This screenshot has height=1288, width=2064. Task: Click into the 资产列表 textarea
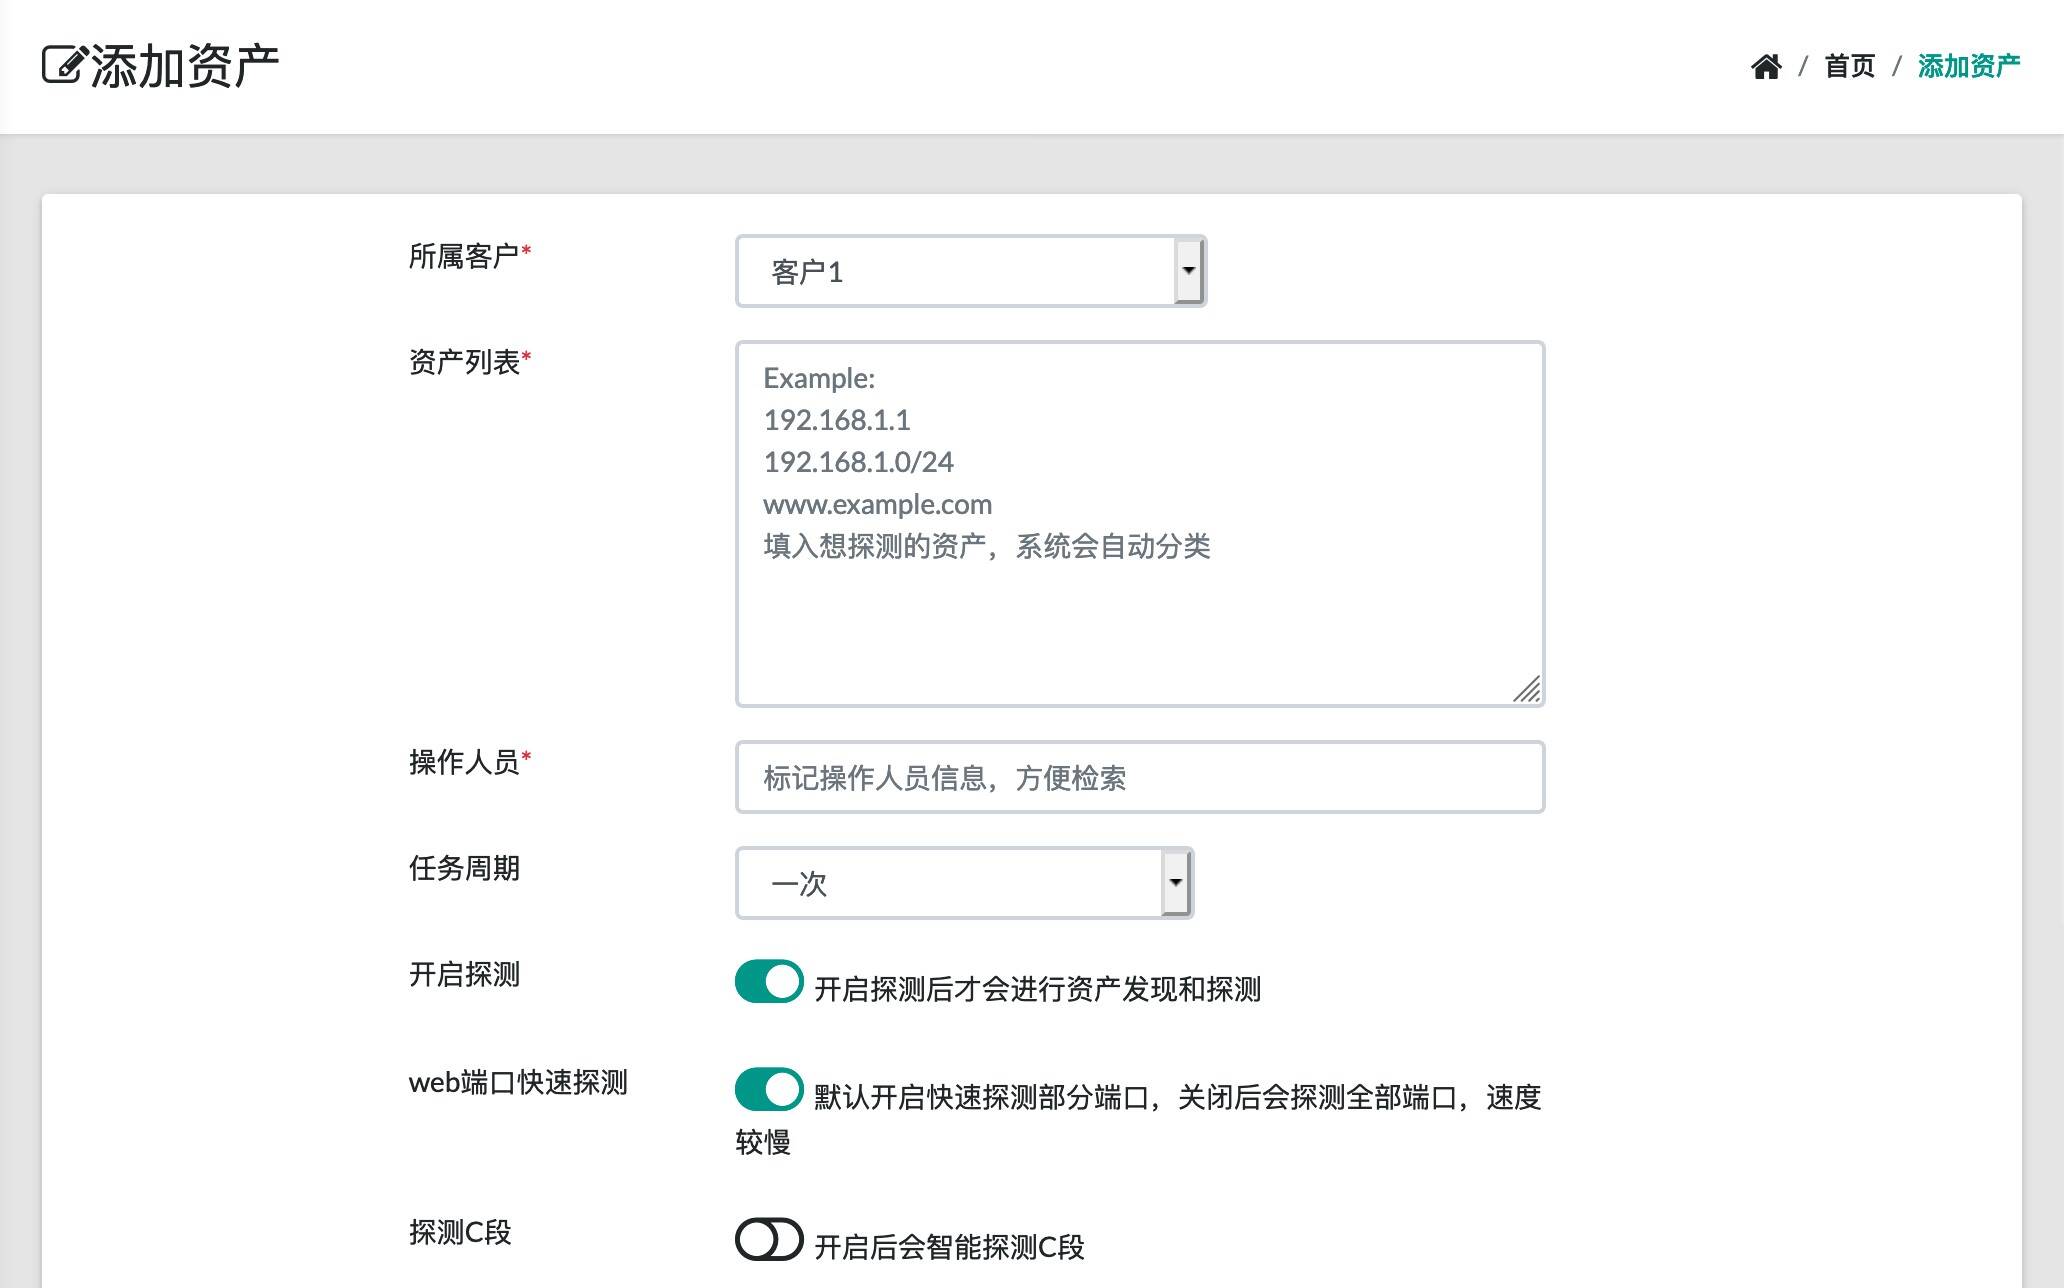1140,524
